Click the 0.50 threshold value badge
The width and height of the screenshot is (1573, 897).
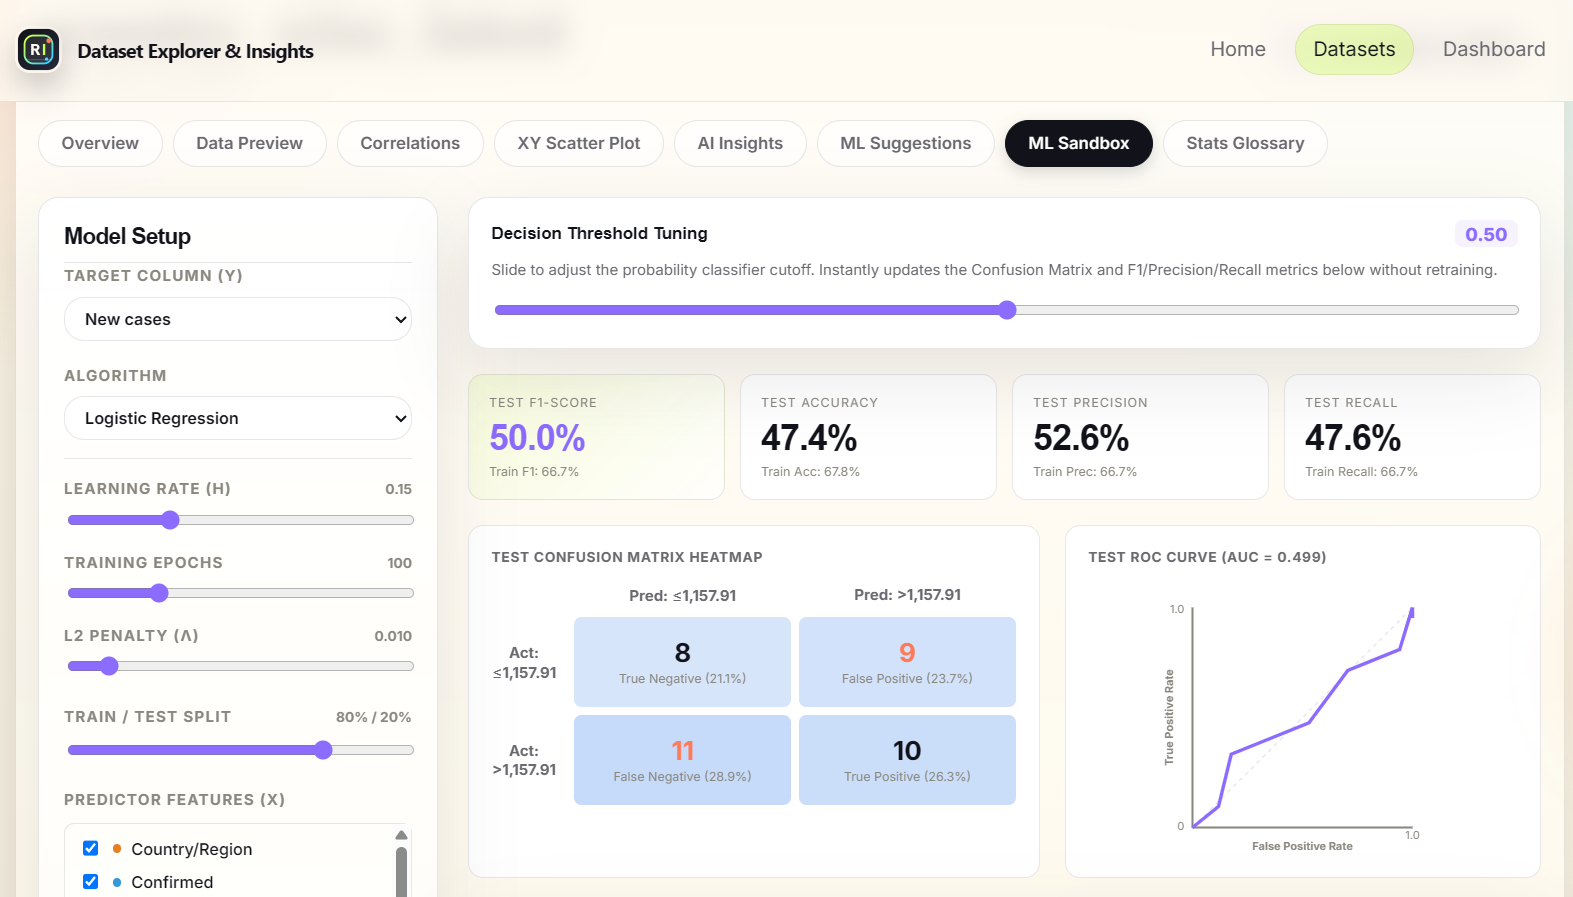tap(1486, 234)
